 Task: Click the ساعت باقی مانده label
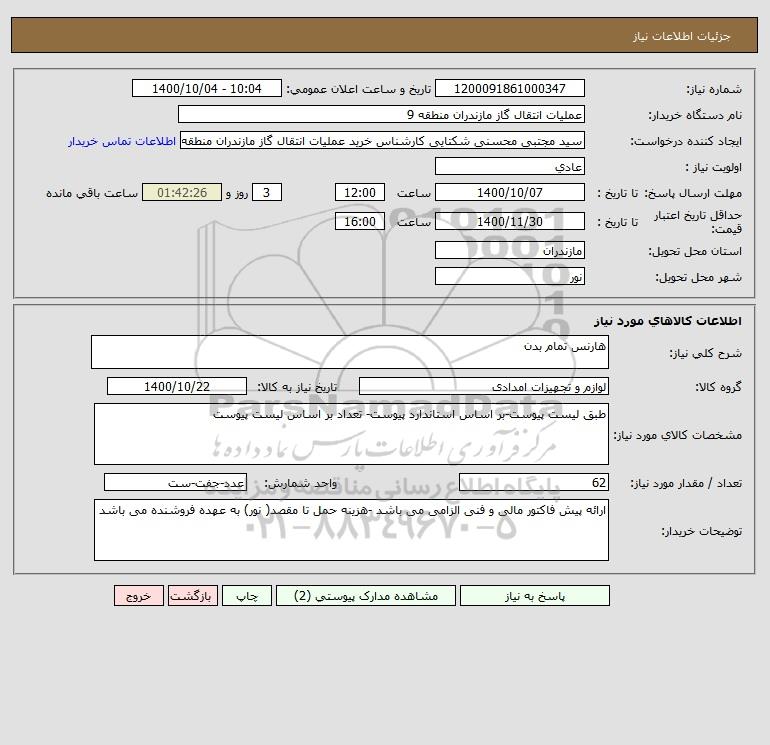click(x=92, y=193)
